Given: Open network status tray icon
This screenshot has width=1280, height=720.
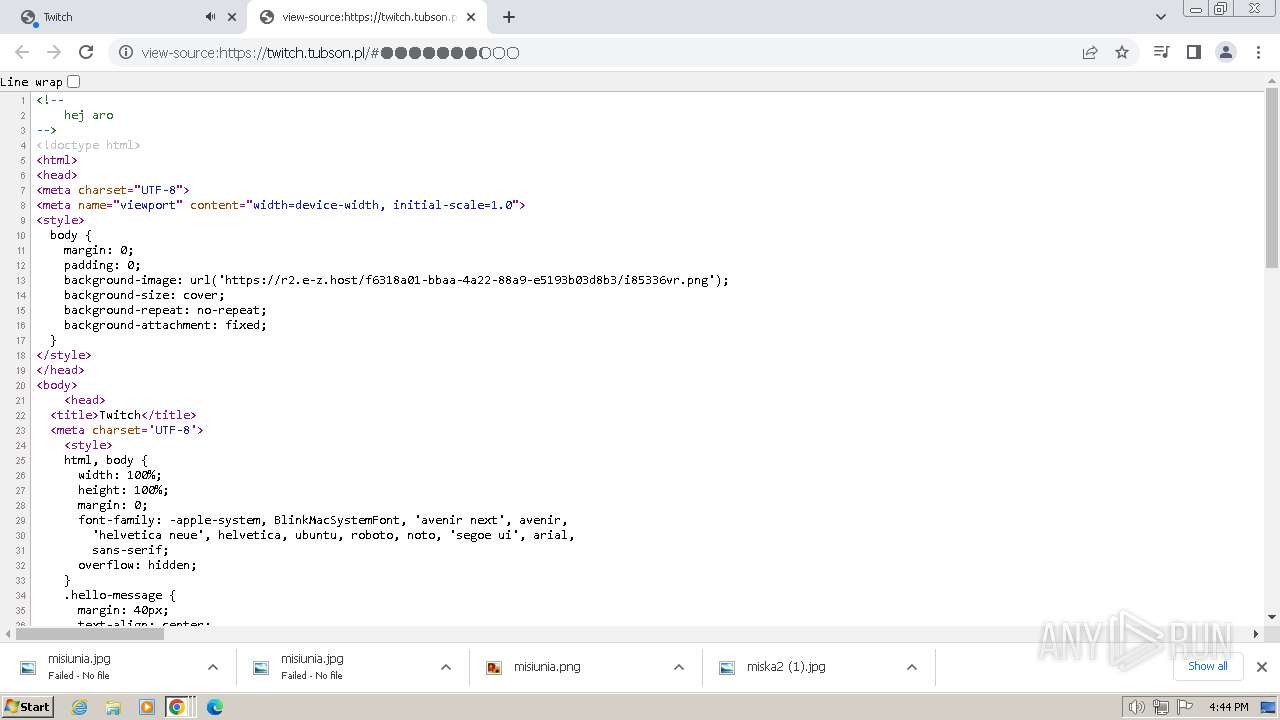Looking at the screenshot, I should coord(1161,707).
